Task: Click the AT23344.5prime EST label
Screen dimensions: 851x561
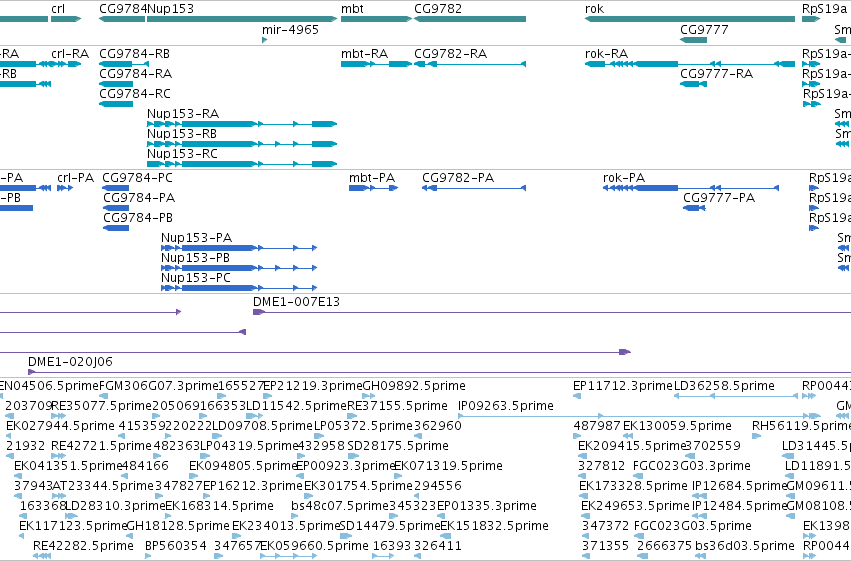Action: pos(103,487)
